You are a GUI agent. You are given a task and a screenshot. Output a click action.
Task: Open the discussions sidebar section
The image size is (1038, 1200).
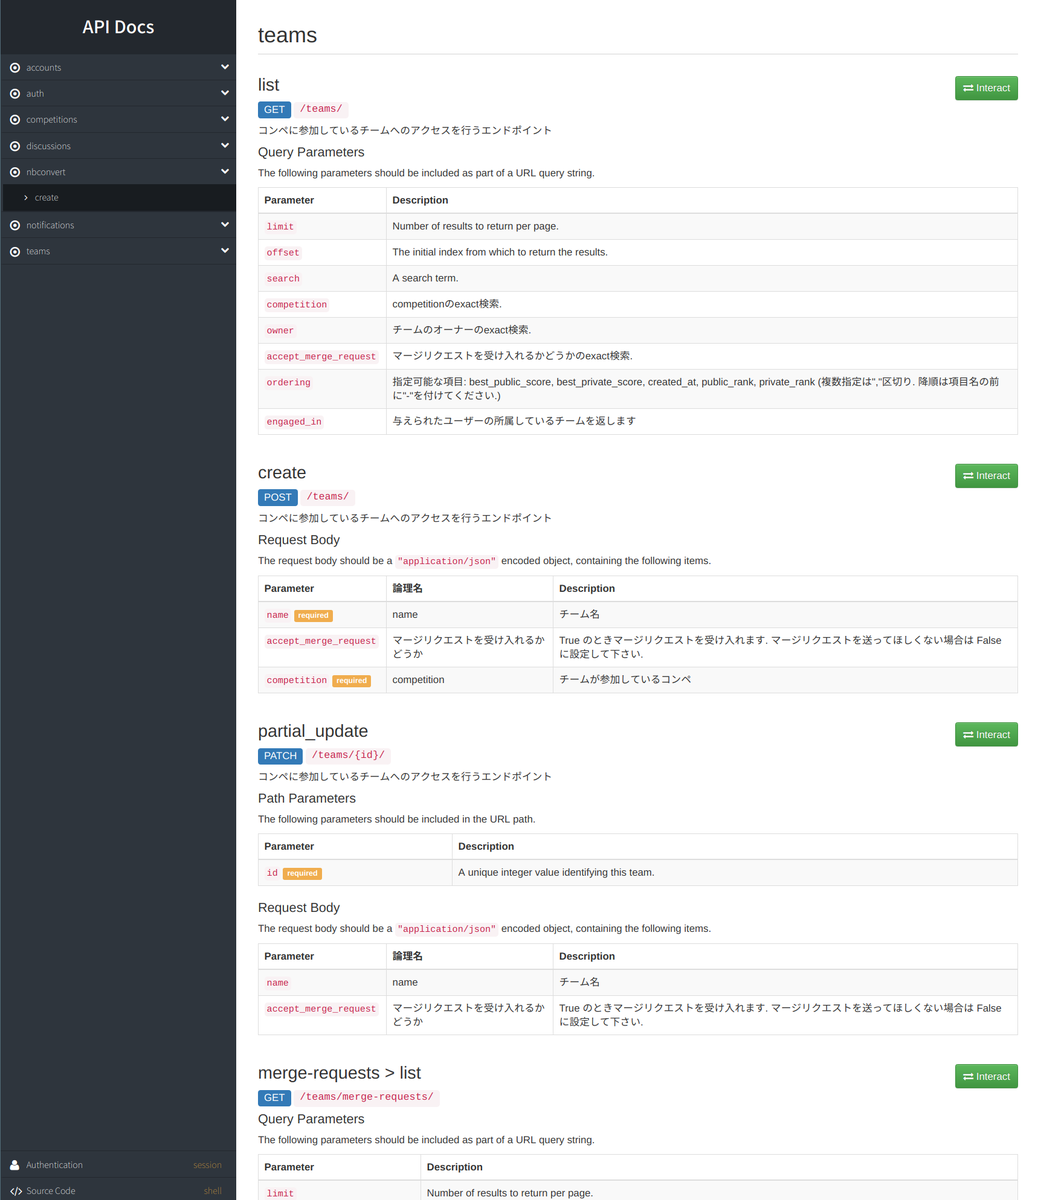pos(118,145)
